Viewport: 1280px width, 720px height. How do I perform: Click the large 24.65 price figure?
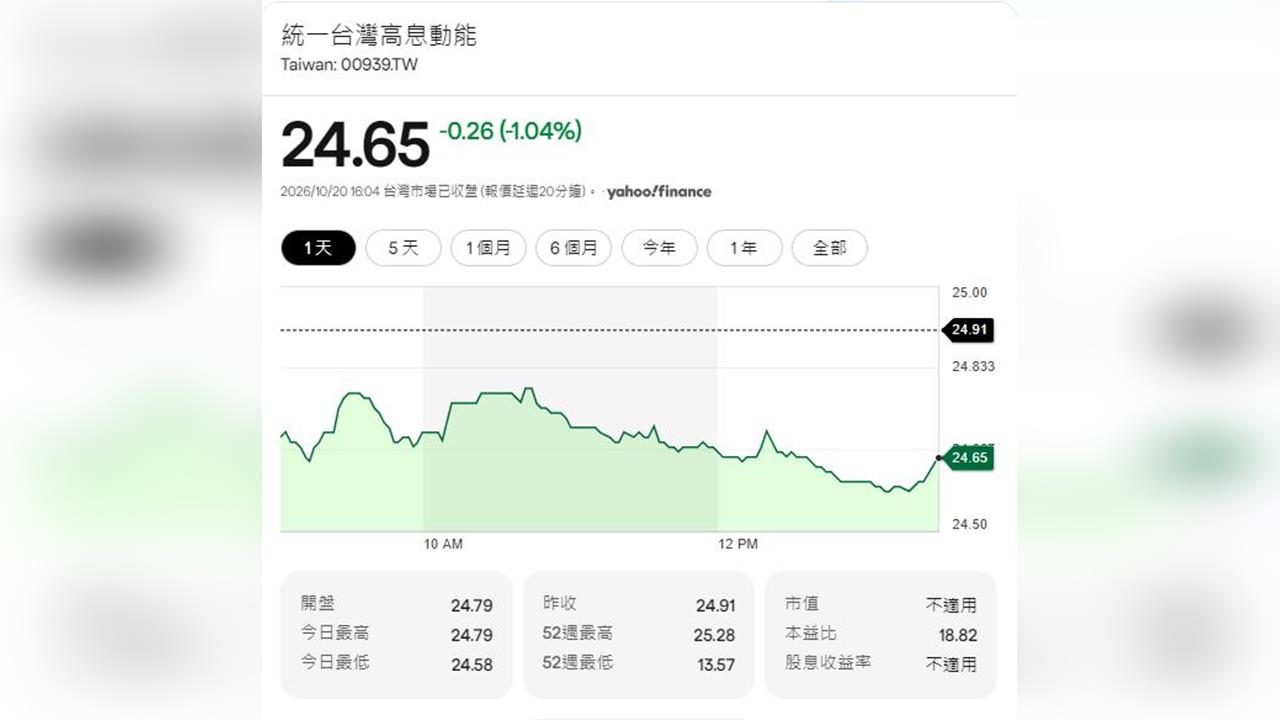pos(355,145)
